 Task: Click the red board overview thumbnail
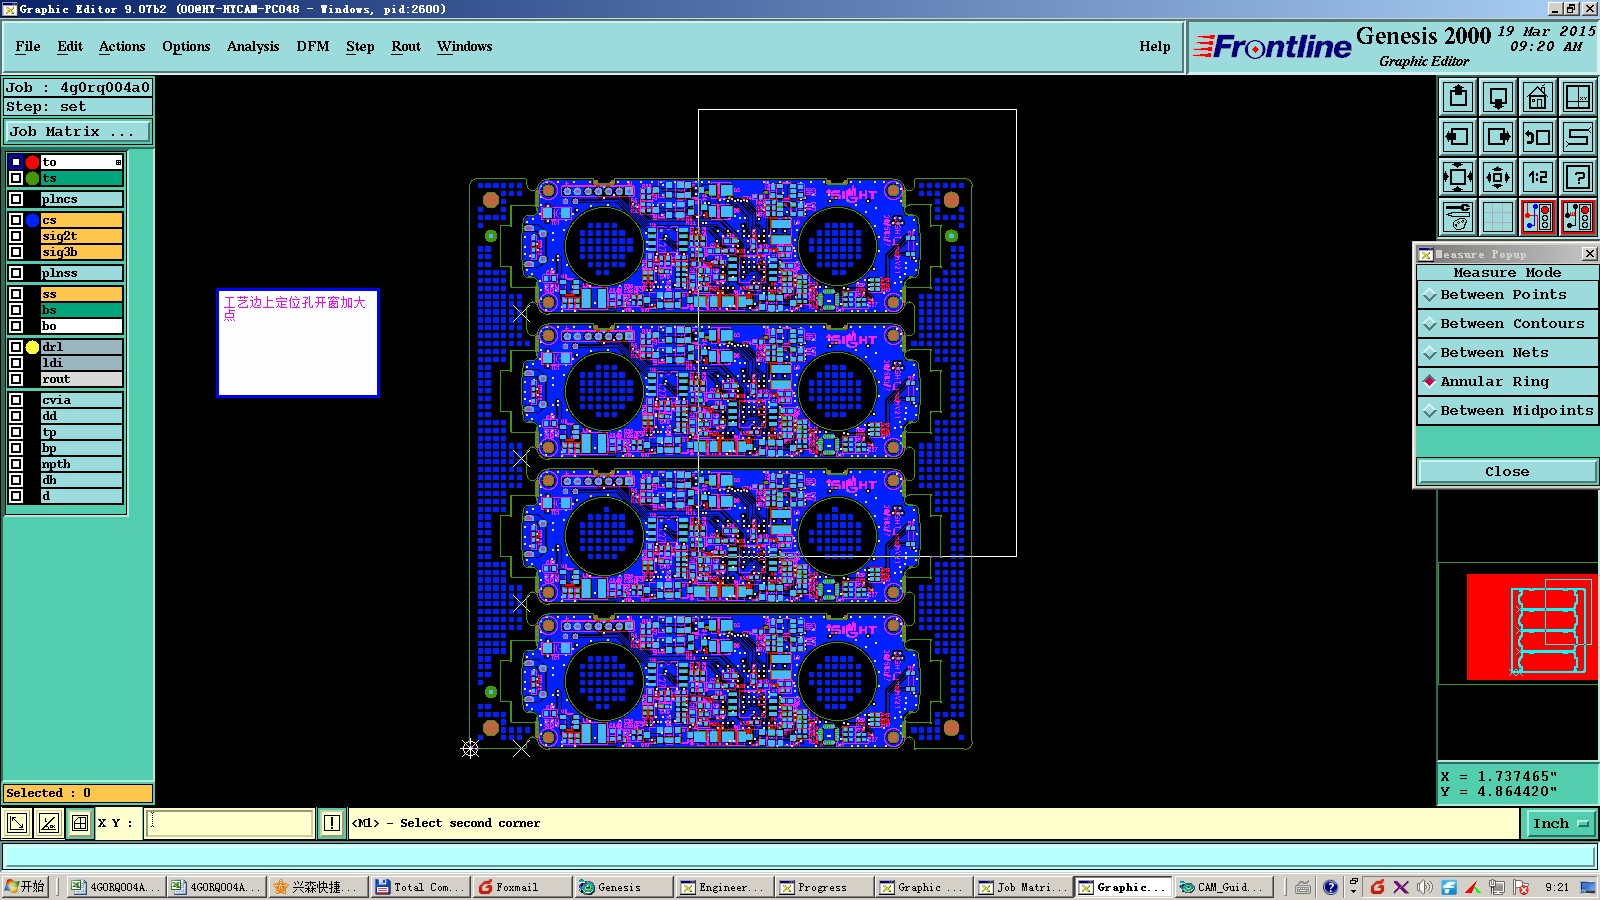(1531, 627)
